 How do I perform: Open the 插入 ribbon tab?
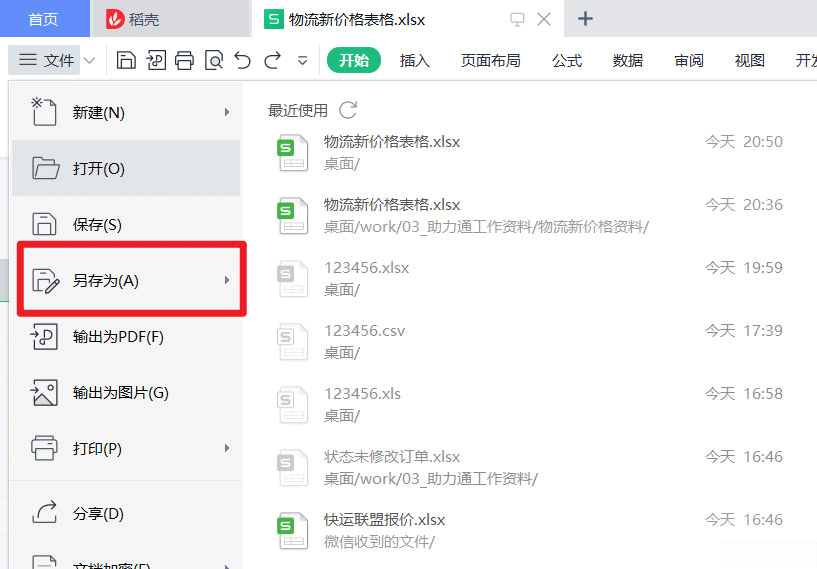pyautogui.click(x=415, y=60)
